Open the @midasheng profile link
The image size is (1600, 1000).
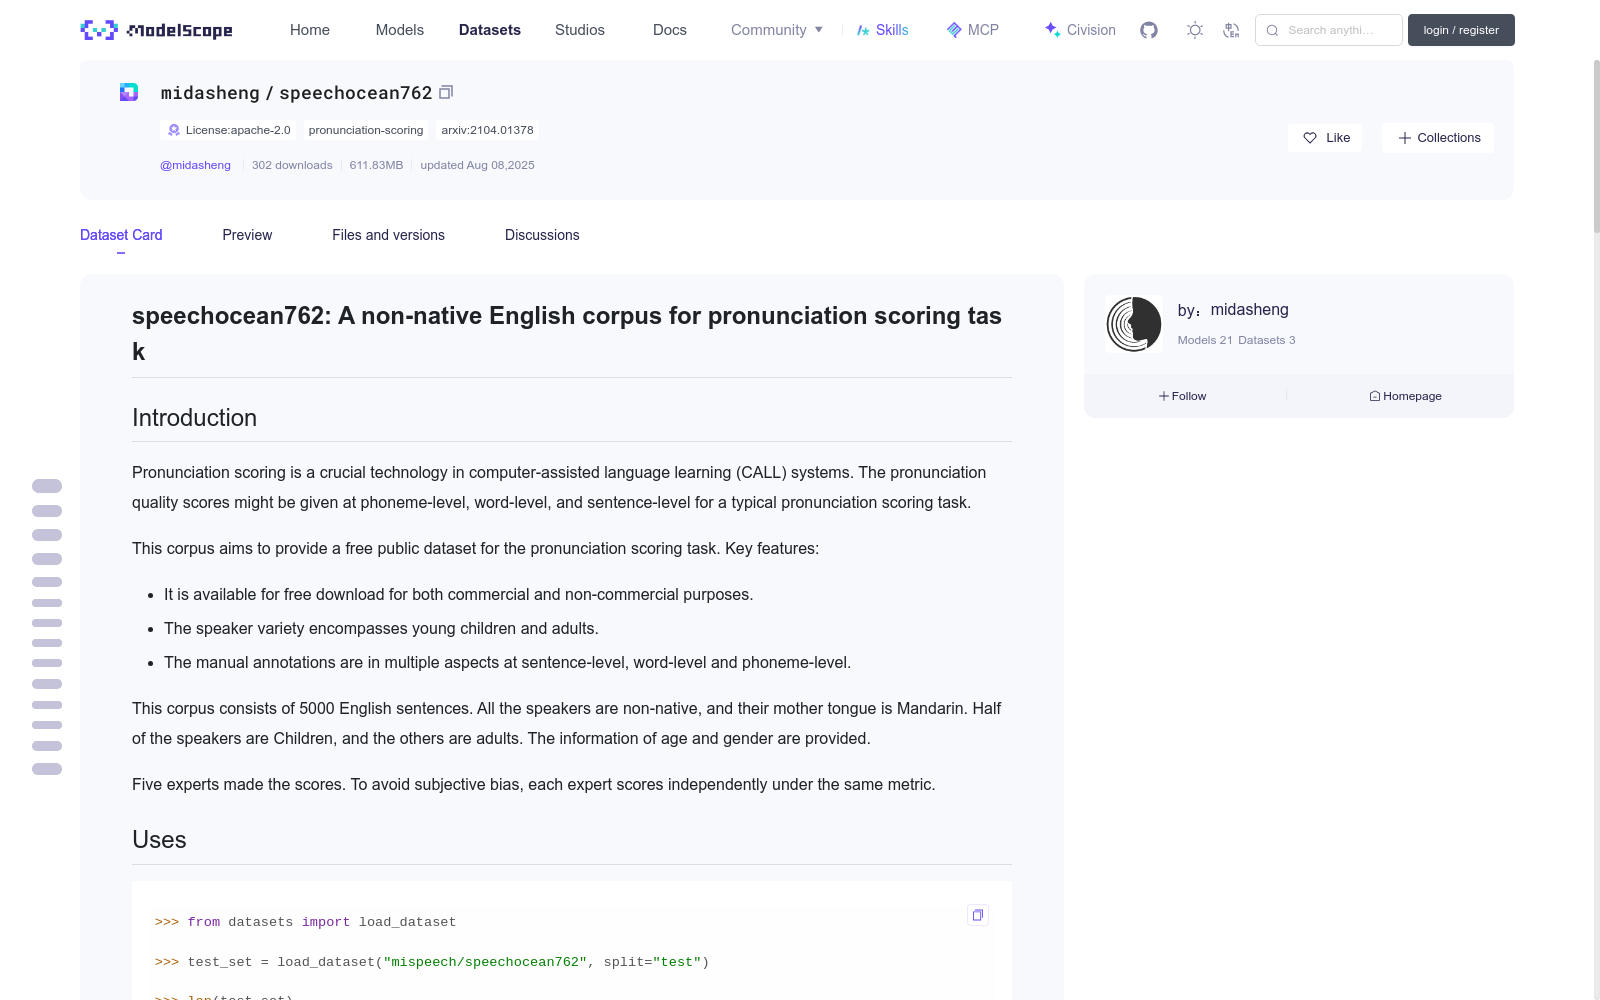[195, 165]
